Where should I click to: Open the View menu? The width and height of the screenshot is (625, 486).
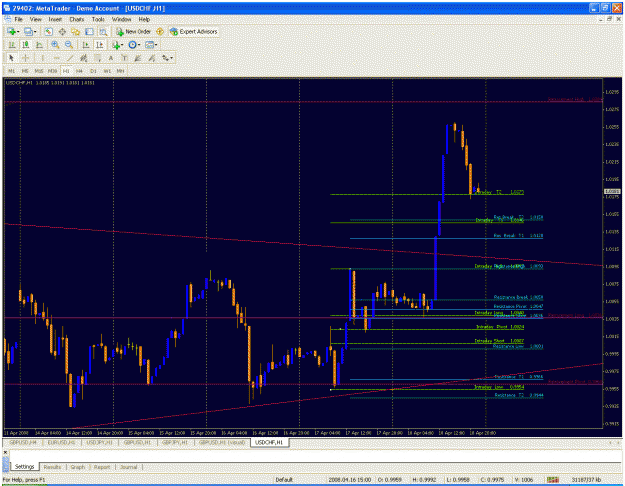click(35, 19)
